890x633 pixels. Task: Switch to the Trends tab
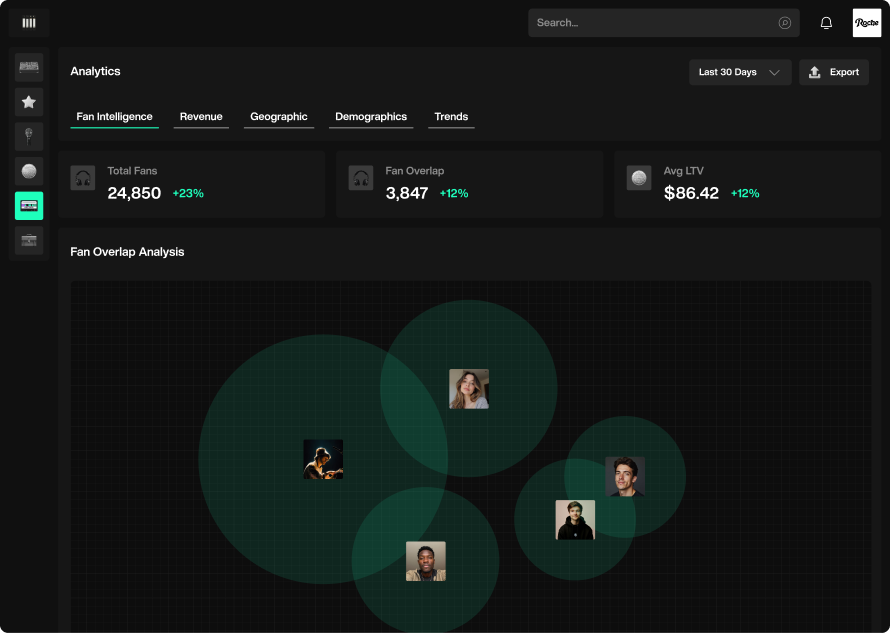click(451, 117)
